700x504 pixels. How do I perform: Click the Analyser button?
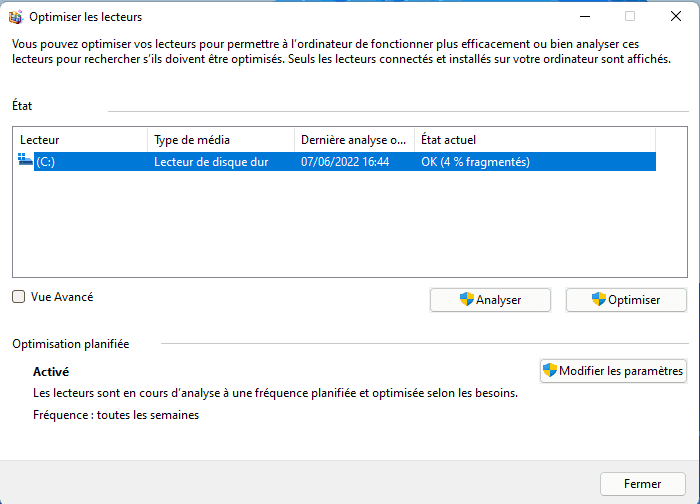490,300
